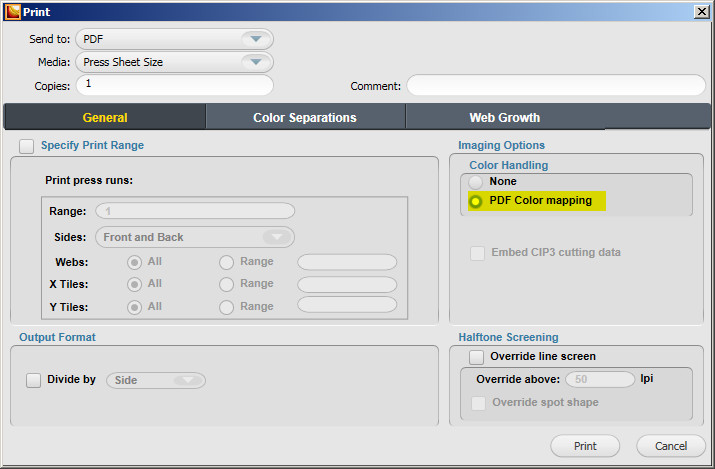
Task: Select the Range radio button for X Tiles
Action: point(227,284)
